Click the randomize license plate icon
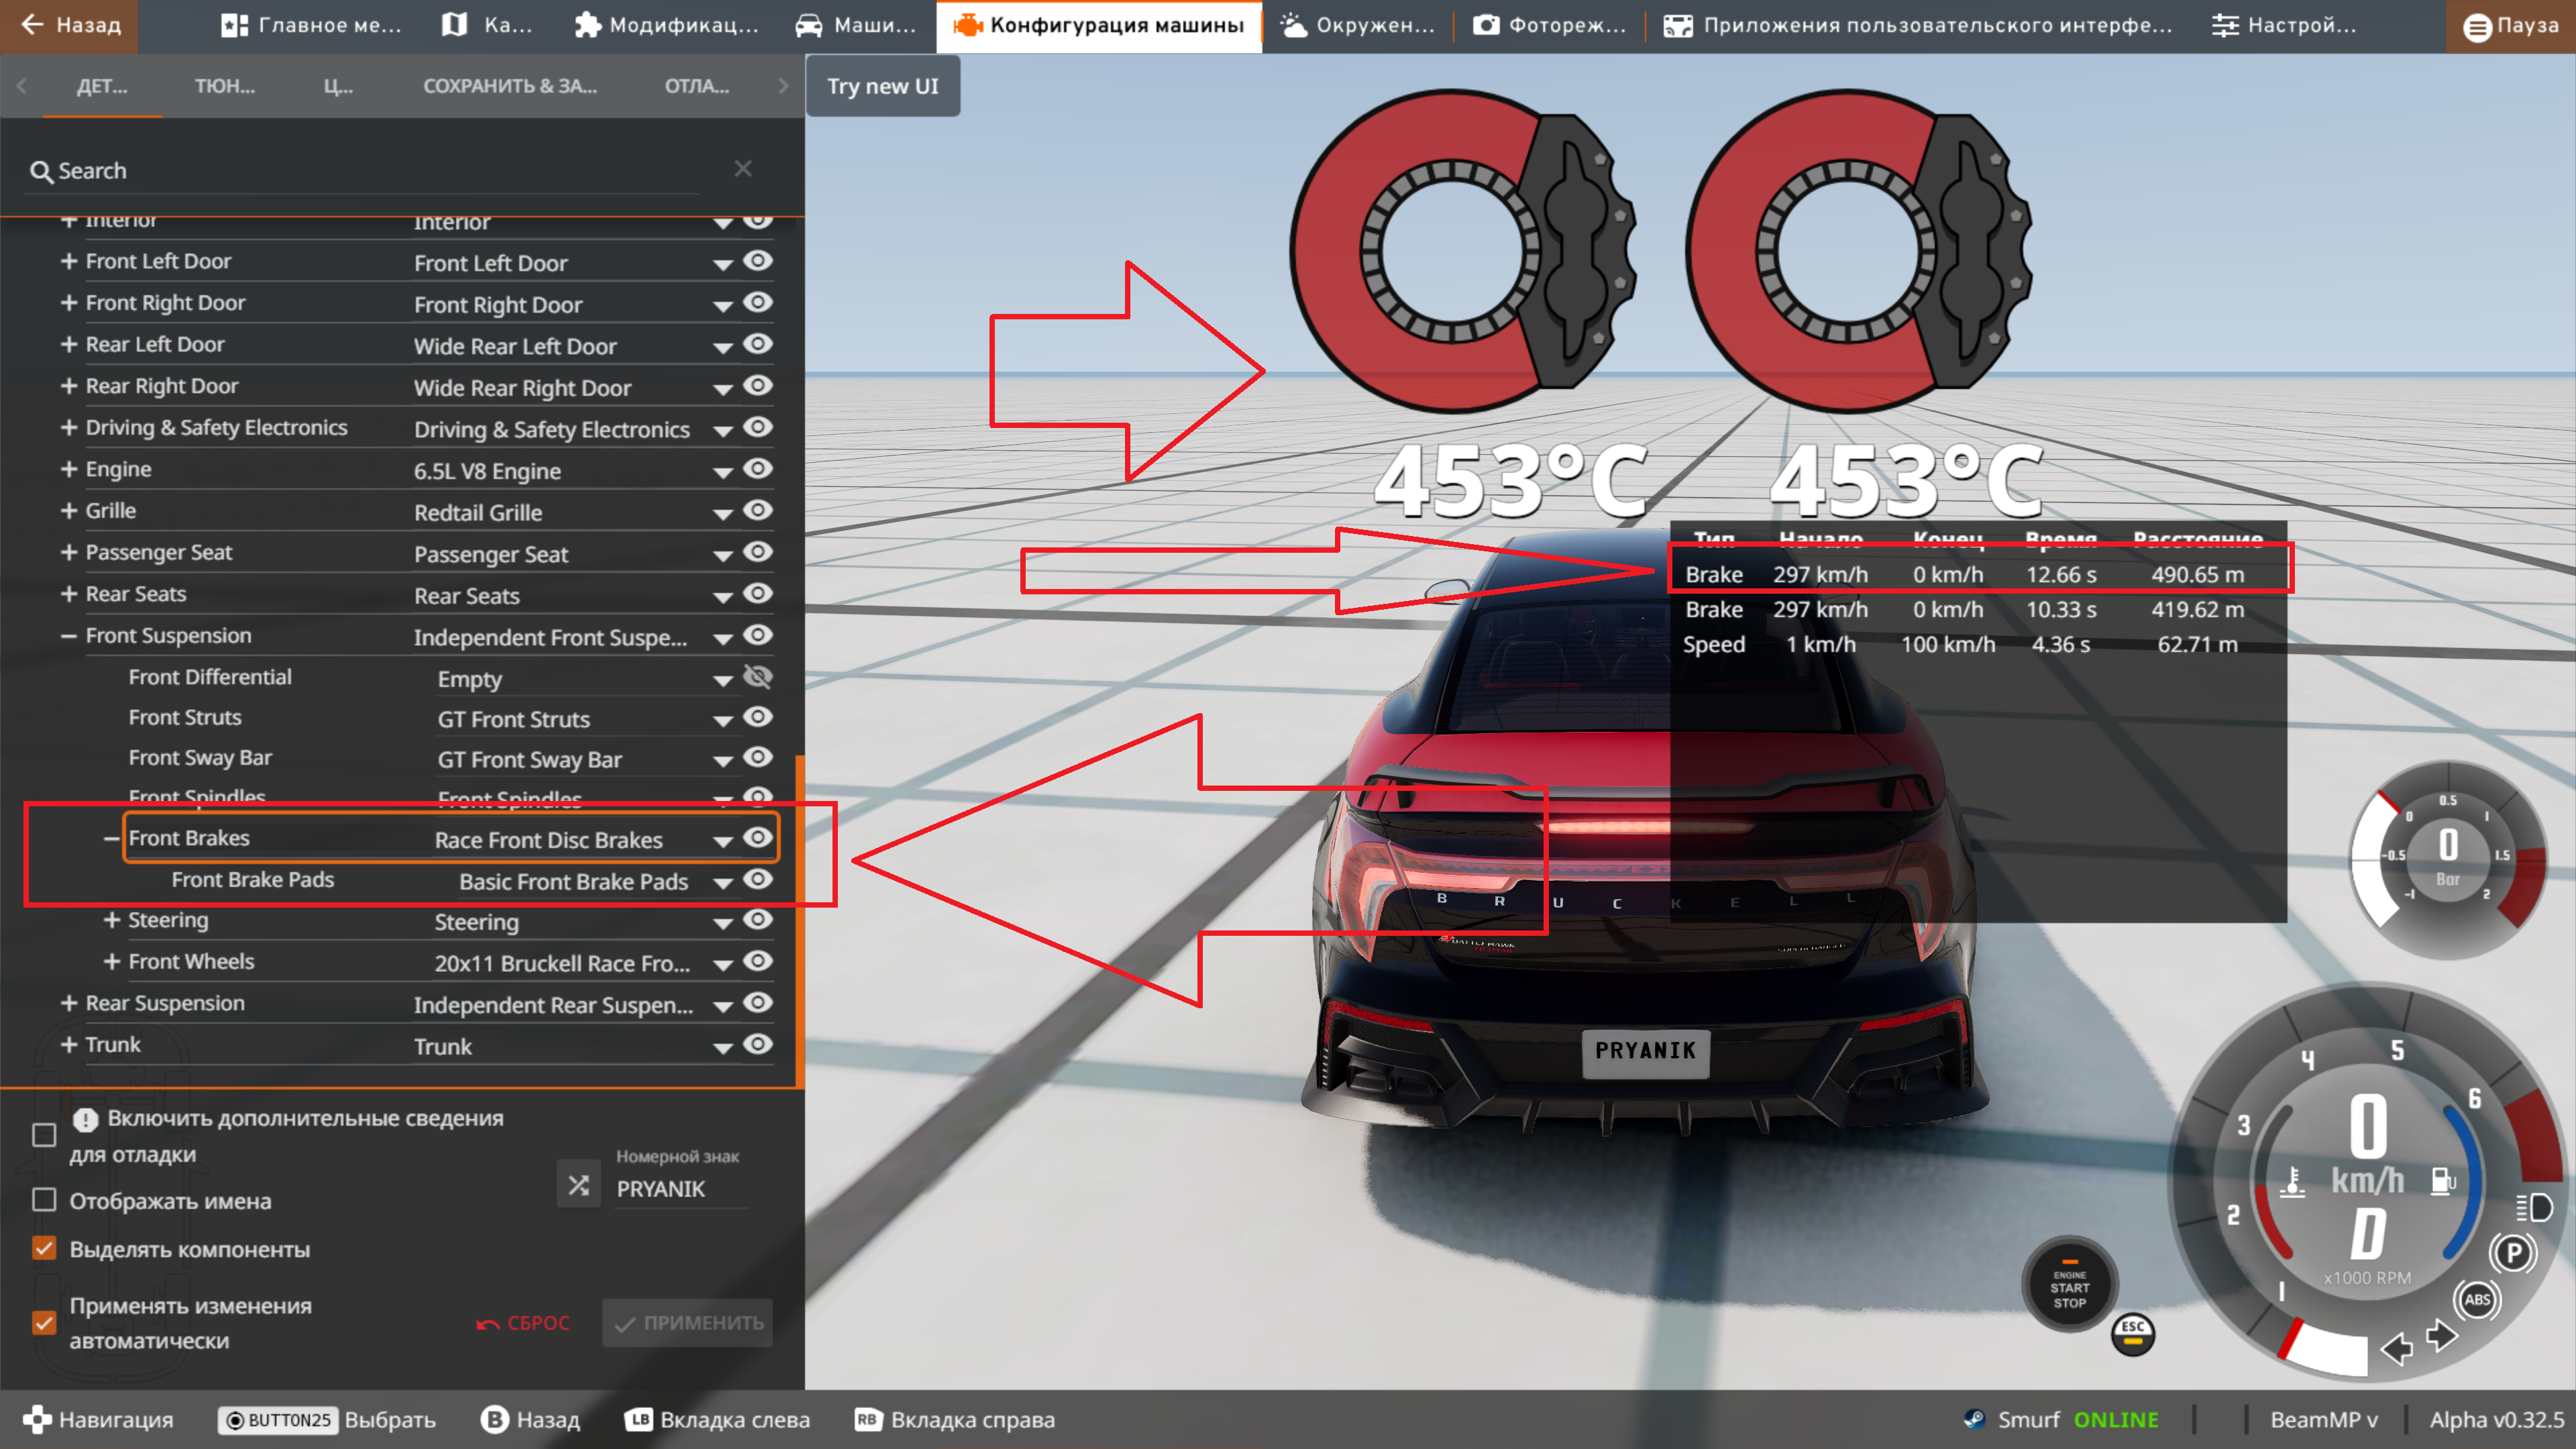 pos(578,1185)
